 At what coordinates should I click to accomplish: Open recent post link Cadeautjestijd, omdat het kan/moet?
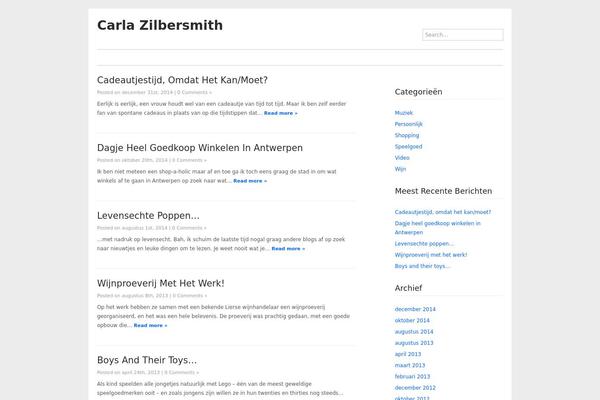point(443,212)
